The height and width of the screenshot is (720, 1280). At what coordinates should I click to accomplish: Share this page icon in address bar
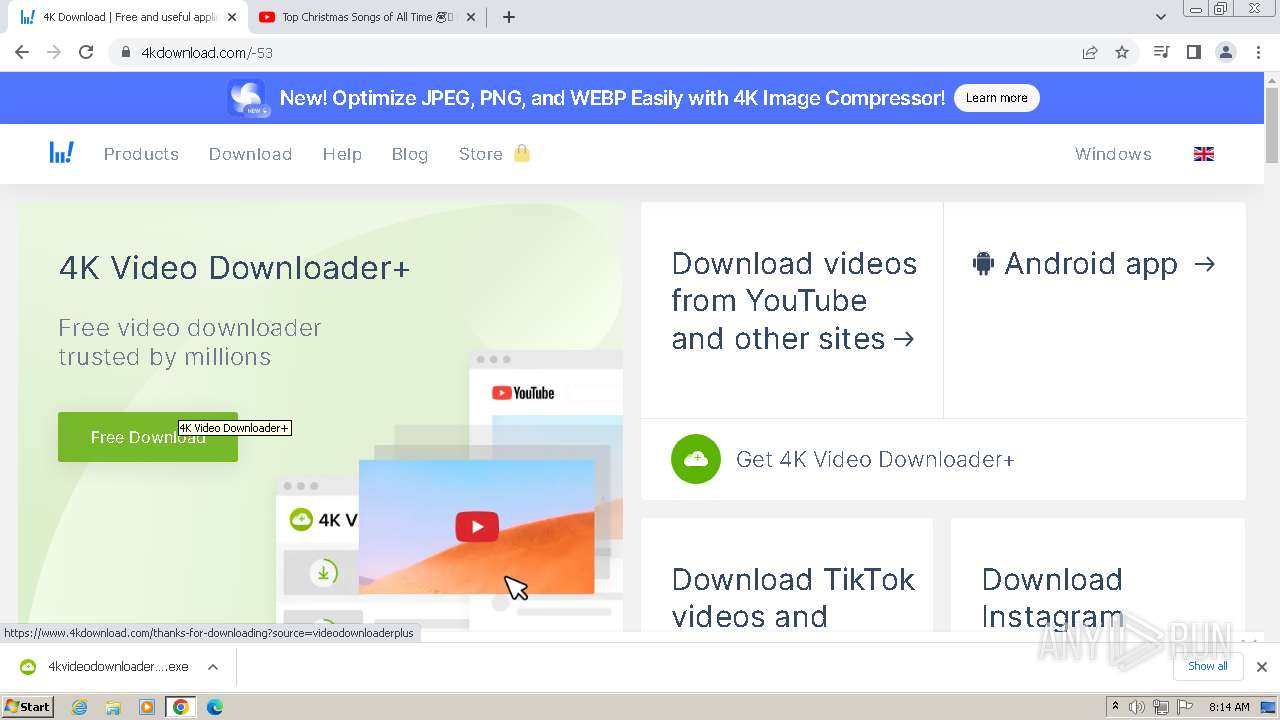click(x=1090, y=52)
